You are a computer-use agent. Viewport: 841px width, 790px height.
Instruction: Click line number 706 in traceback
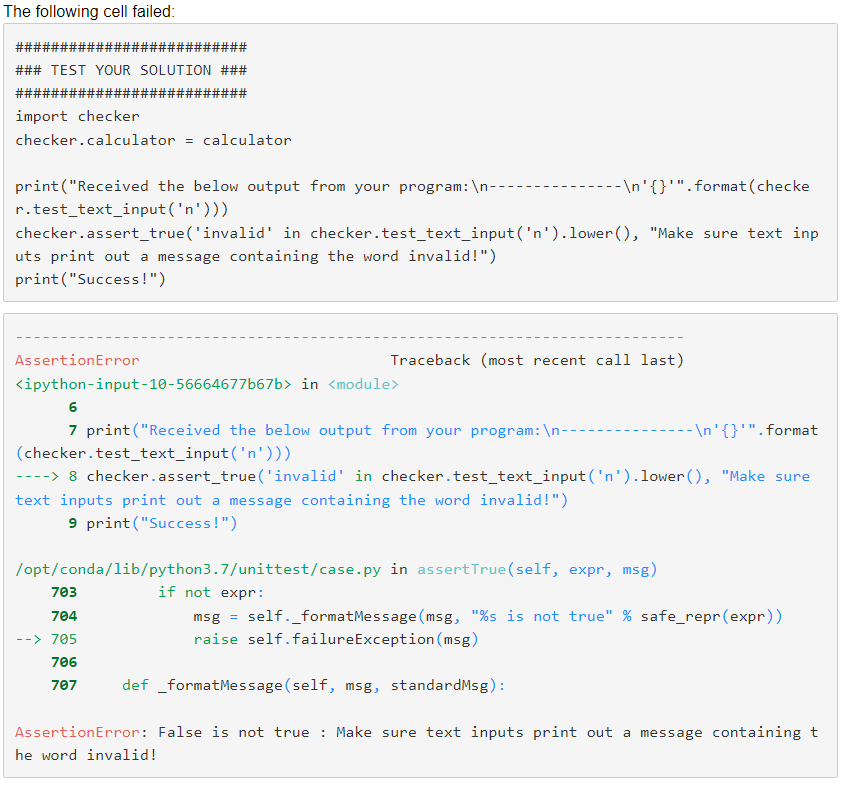[x=64, y=662]
